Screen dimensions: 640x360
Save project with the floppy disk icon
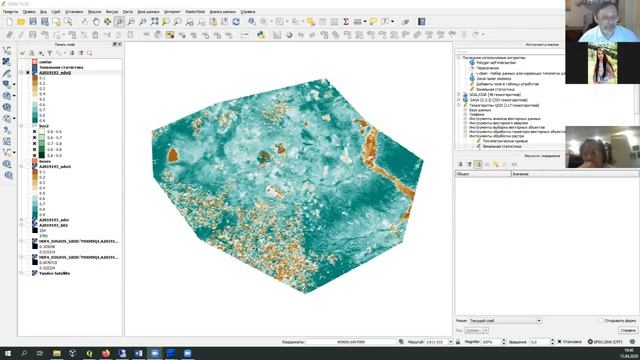(33, 22)
